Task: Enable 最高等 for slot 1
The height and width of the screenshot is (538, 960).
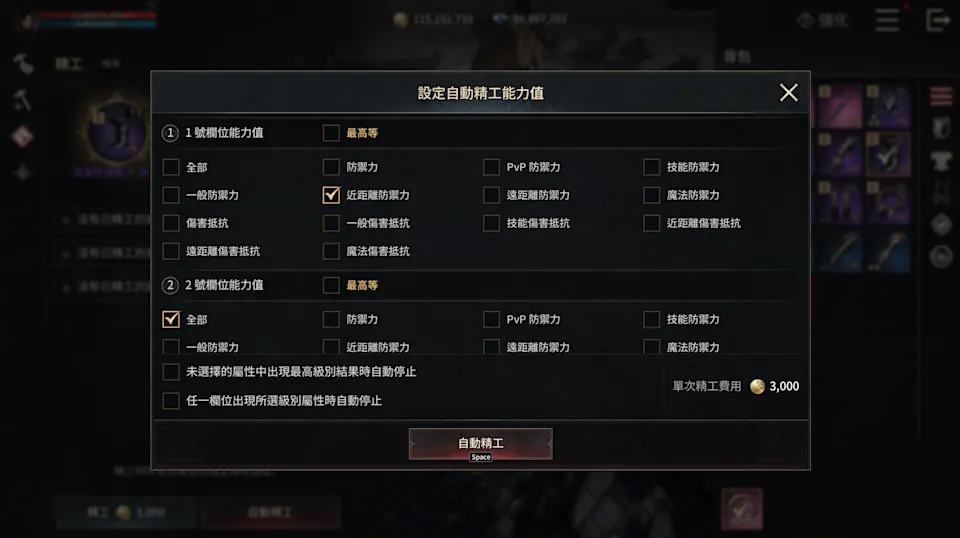Action: [331, 132]
